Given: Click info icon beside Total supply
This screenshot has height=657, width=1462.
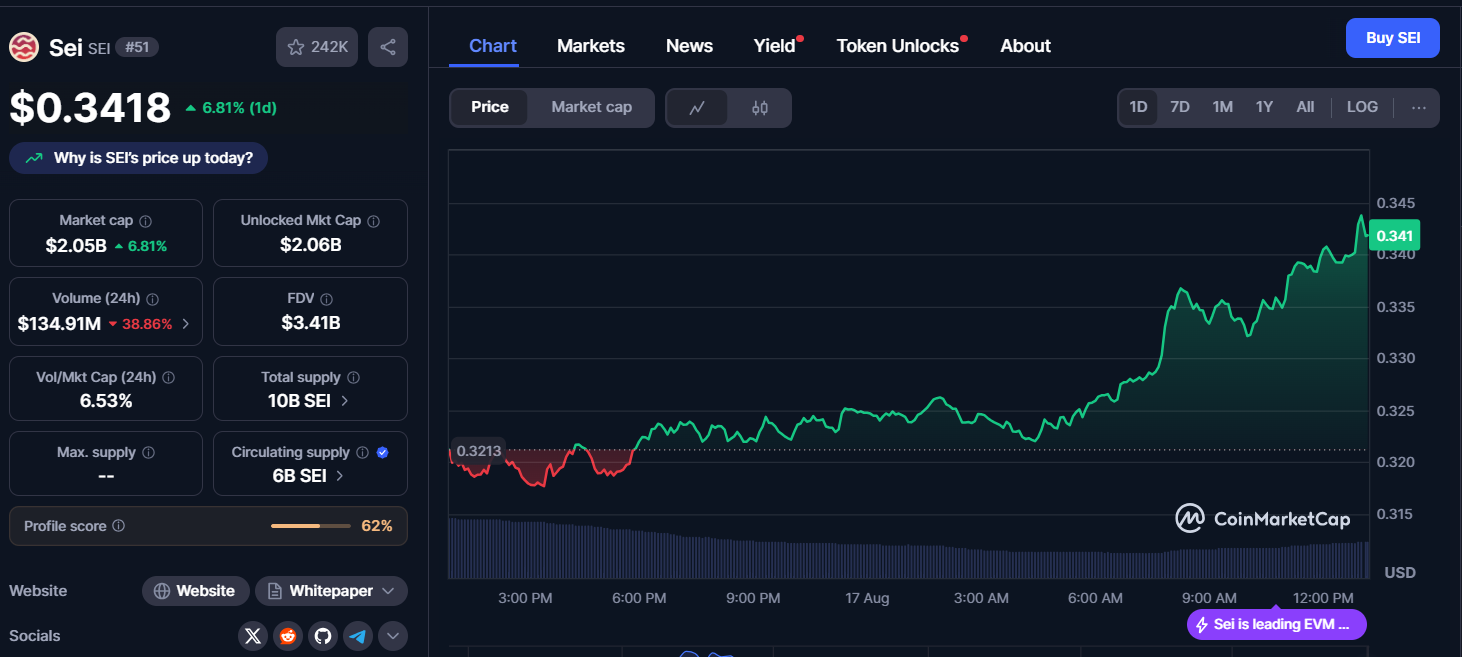Looking at the screenshot, I should pyautogui.click(x=353, y=378).
